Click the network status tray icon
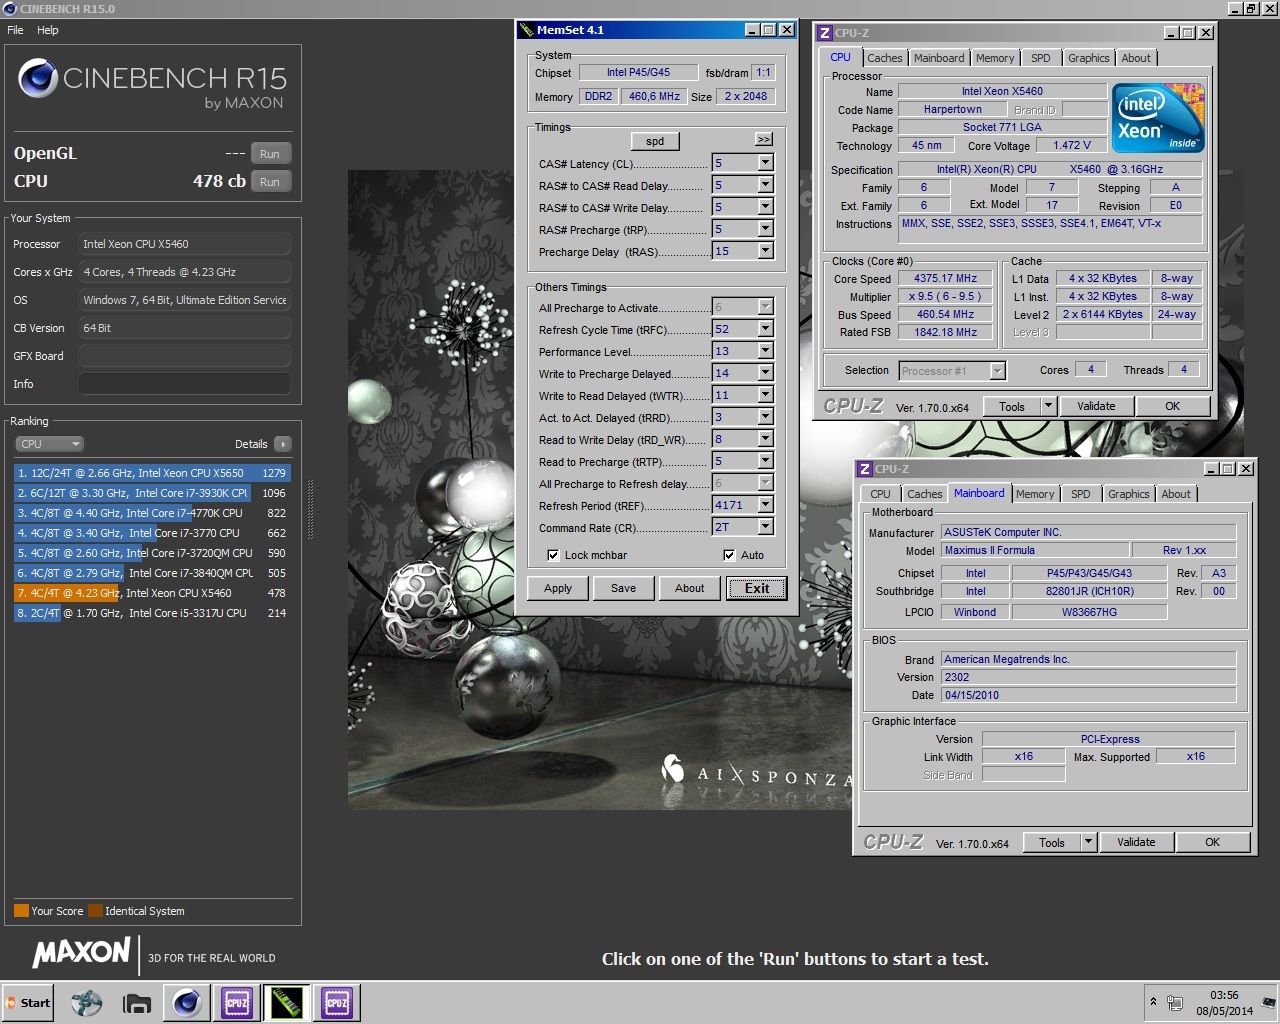1280x1024 pixels. point(1176,1003)
